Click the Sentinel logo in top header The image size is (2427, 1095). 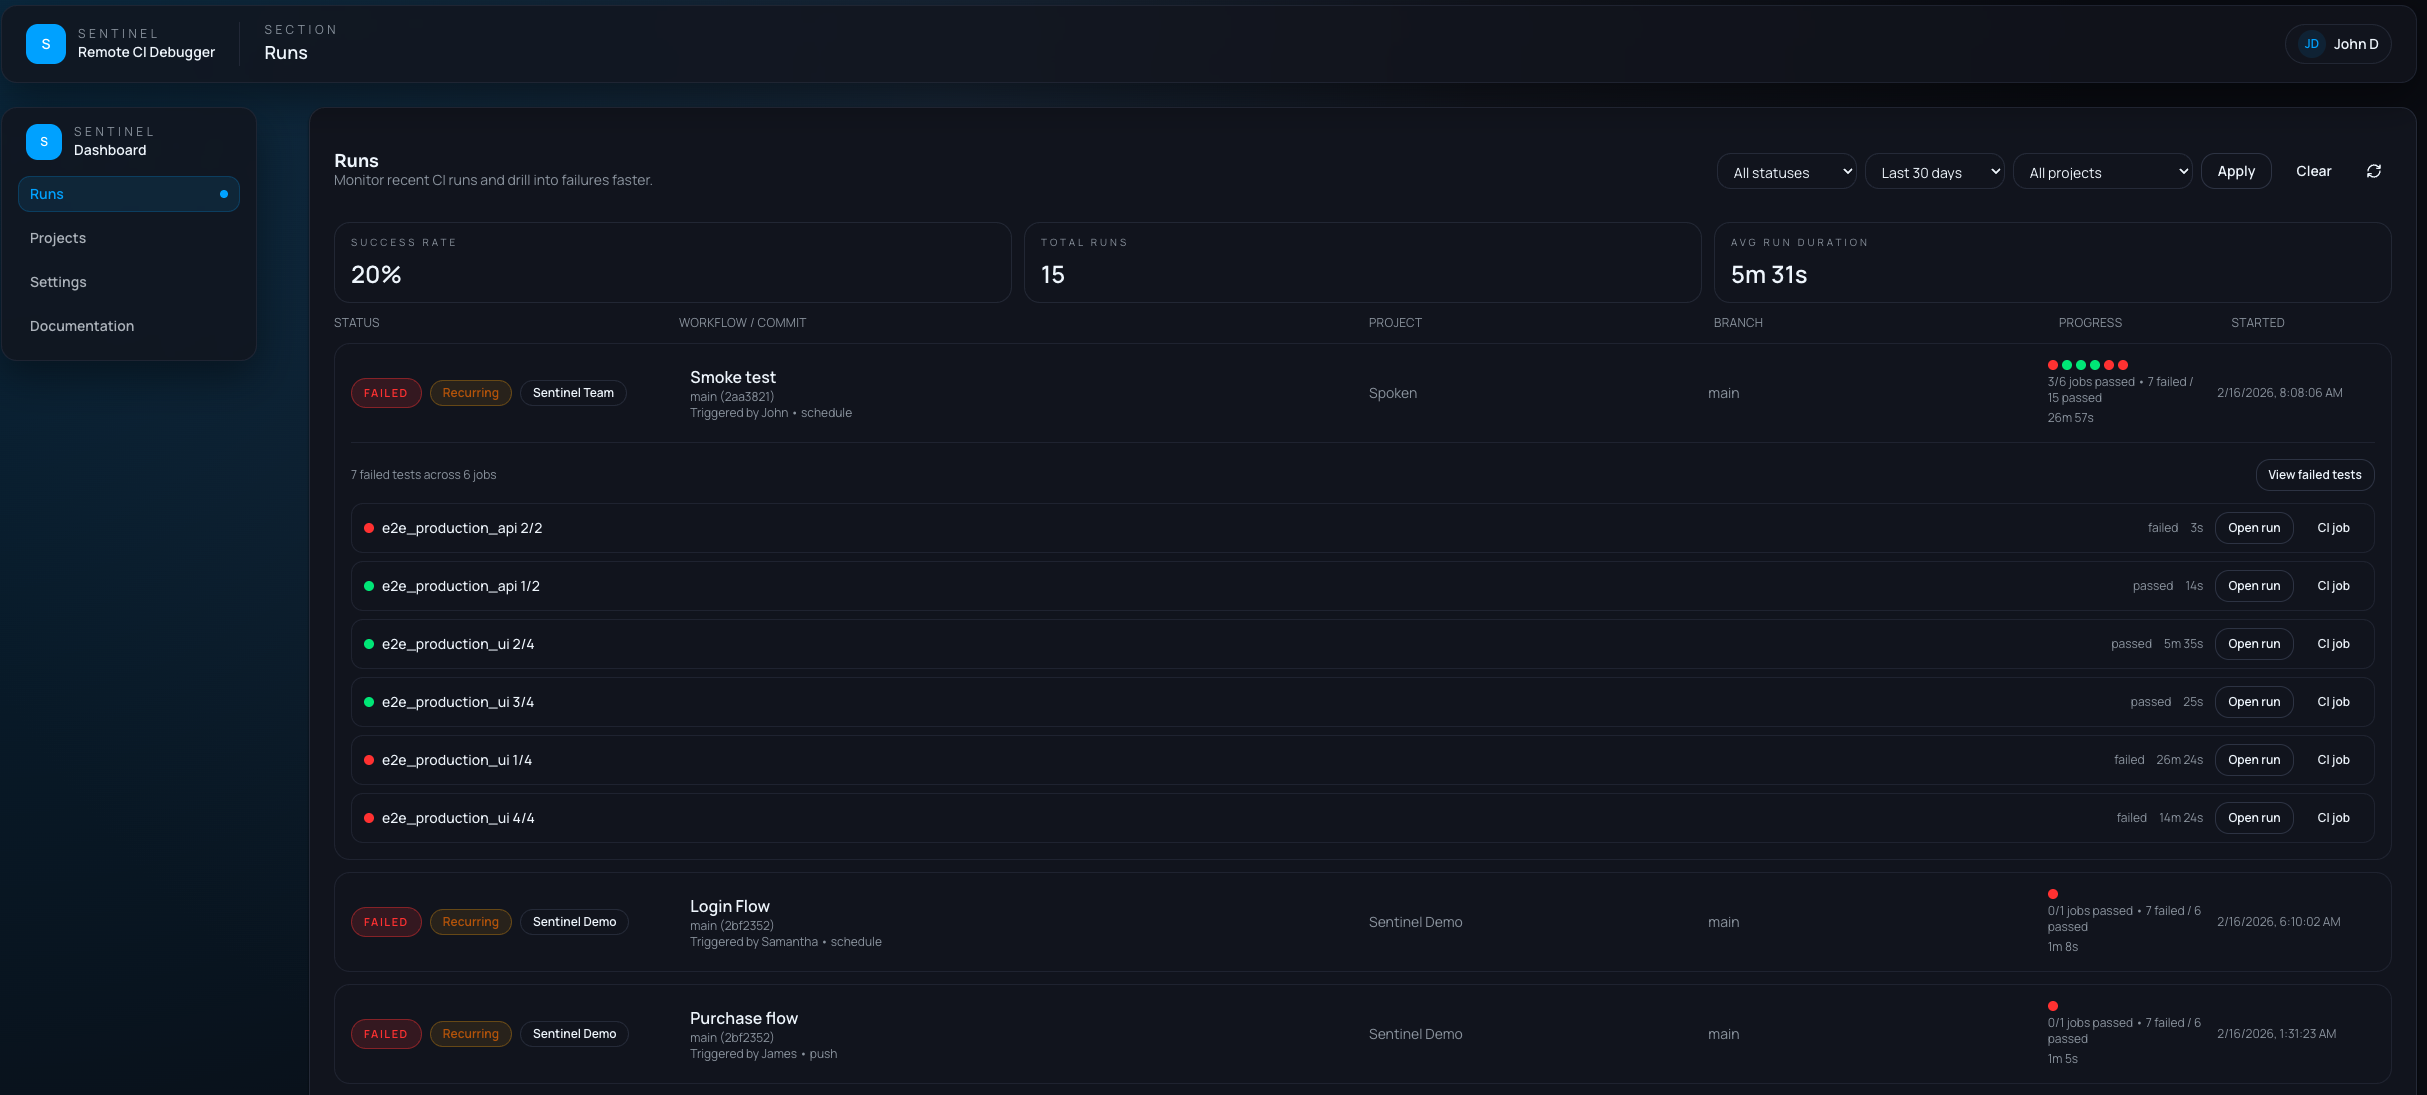click(46, 44)
